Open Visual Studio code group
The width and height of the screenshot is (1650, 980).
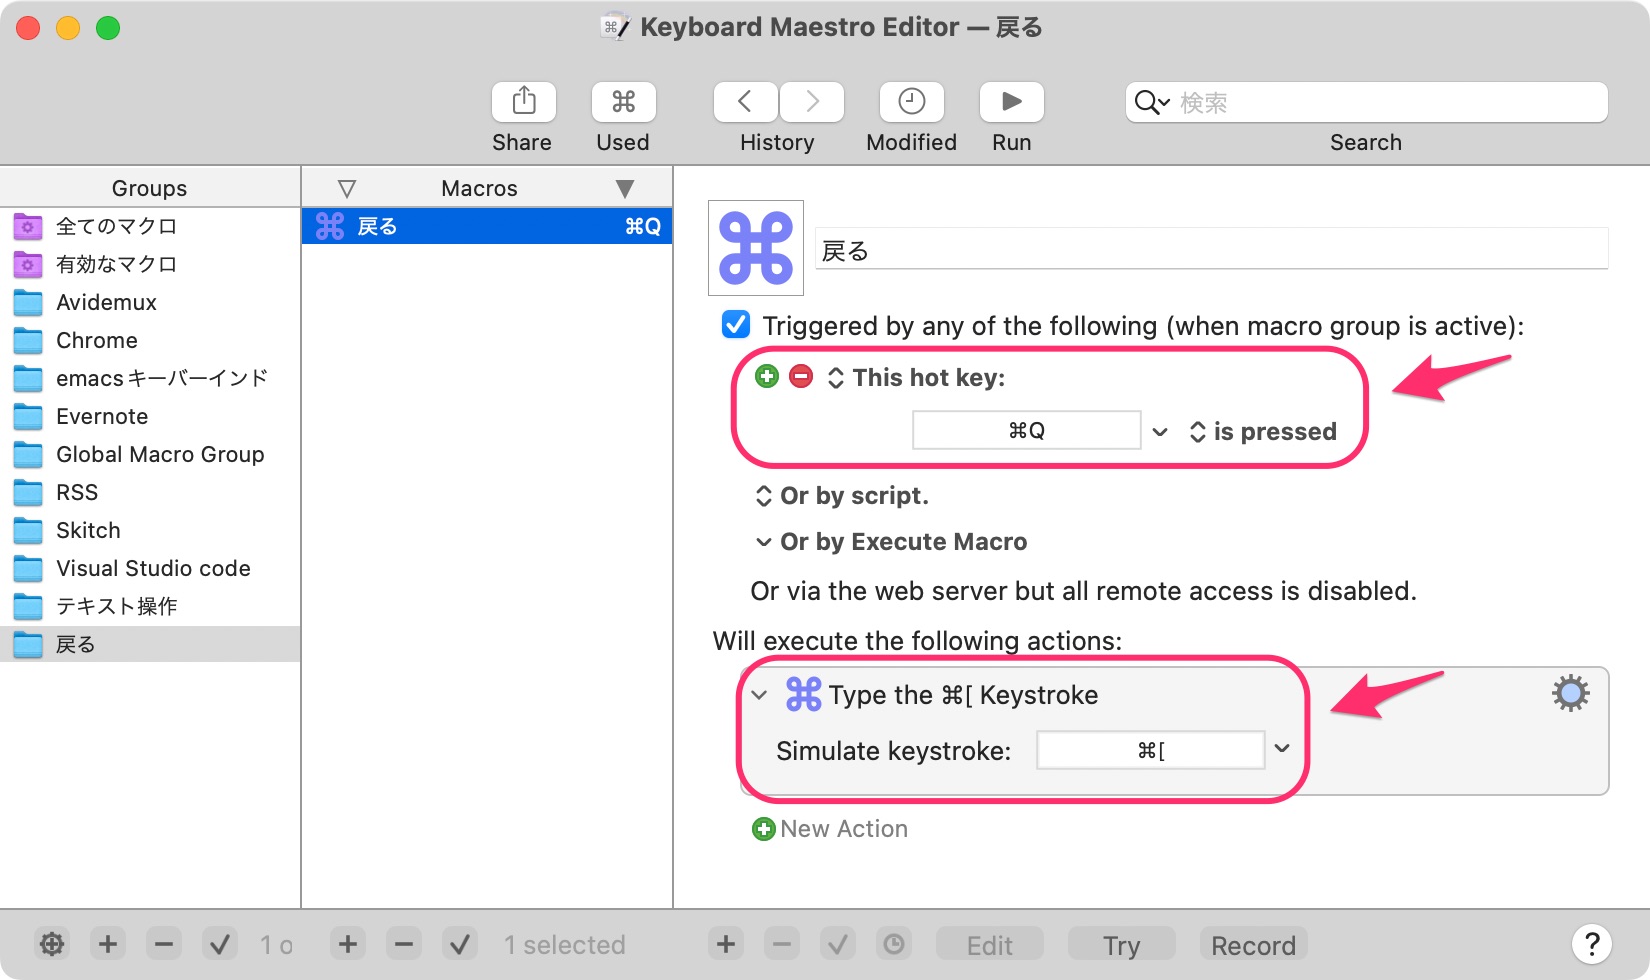tap(150, 568)
